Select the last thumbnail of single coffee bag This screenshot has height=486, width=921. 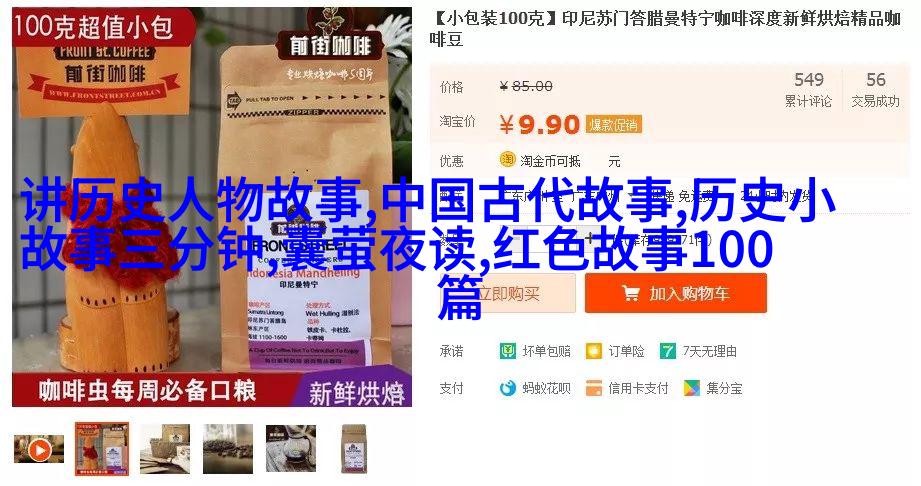point(354,449)
